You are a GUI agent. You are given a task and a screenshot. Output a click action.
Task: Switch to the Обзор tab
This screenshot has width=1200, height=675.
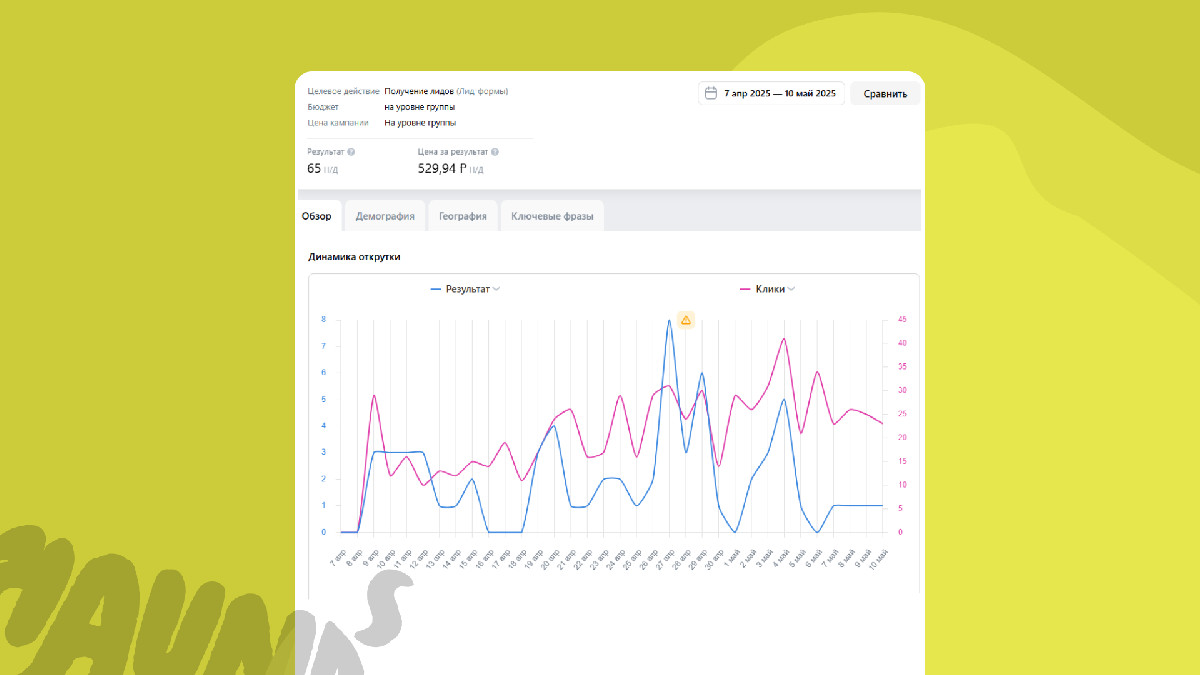317,216
